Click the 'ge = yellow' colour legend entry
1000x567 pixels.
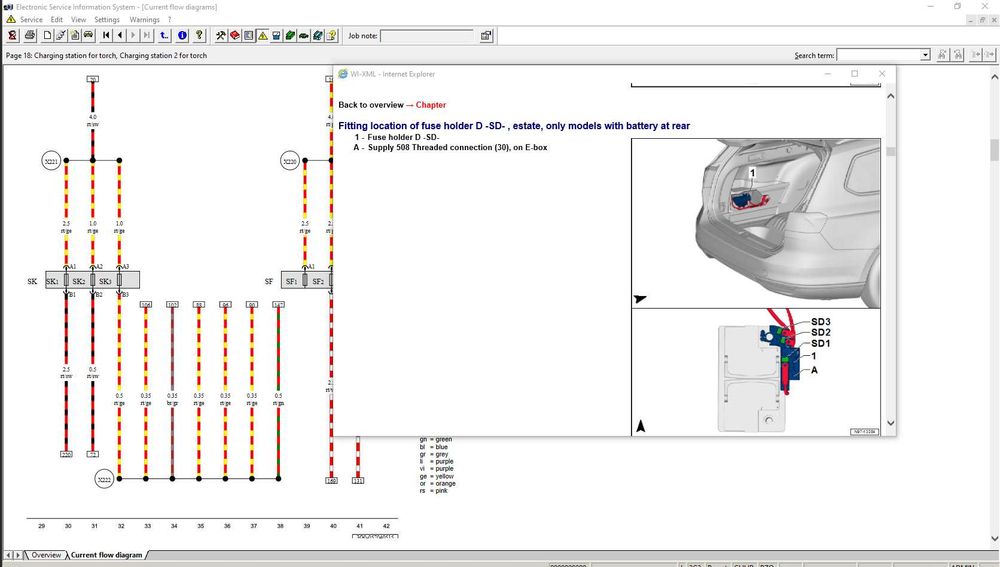tap(437, 476)
